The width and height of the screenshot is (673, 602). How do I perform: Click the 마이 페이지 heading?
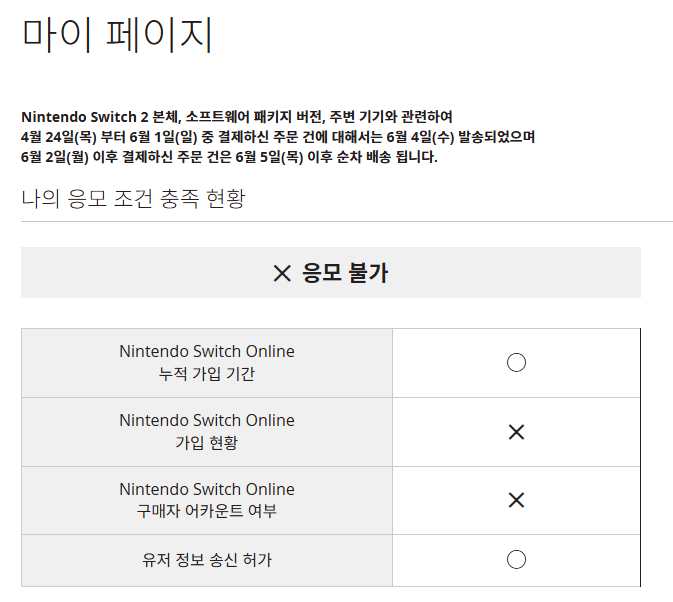[117, 35]
